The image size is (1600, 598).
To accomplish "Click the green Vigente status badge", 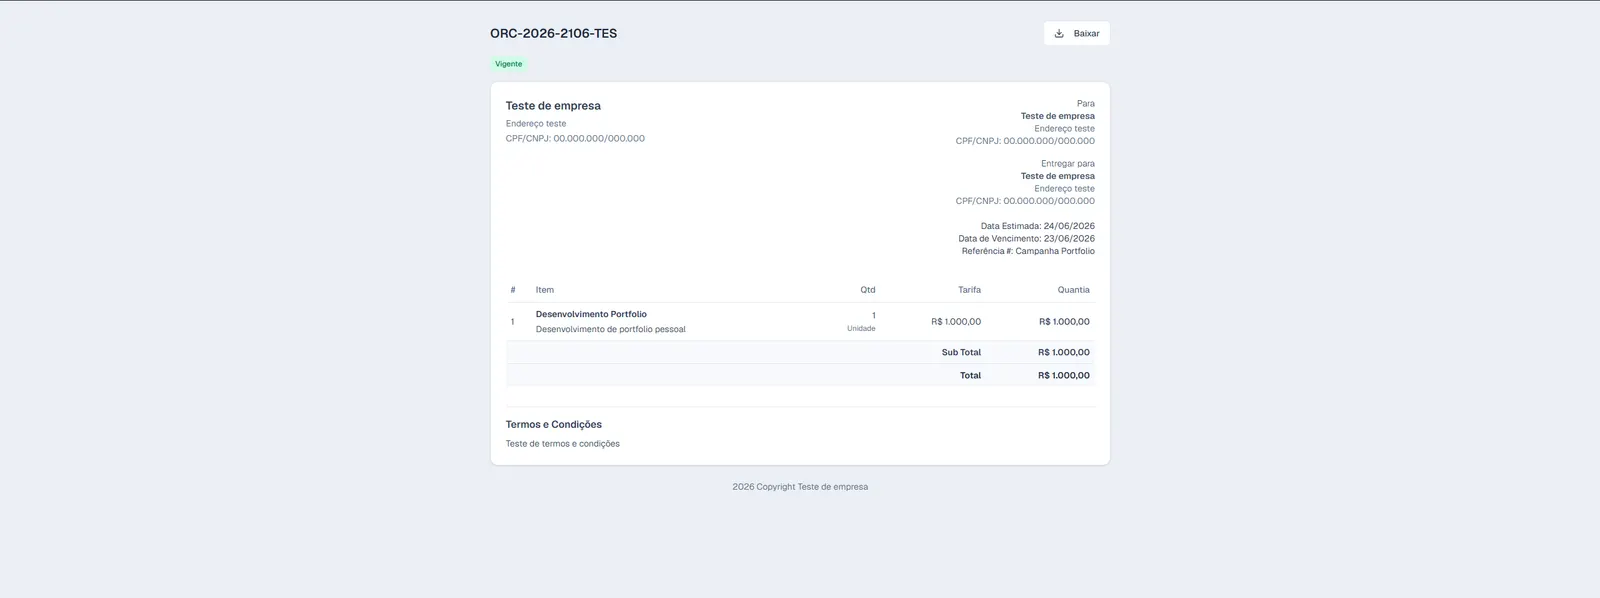I will pyautogui.click(x=508, y=64).
